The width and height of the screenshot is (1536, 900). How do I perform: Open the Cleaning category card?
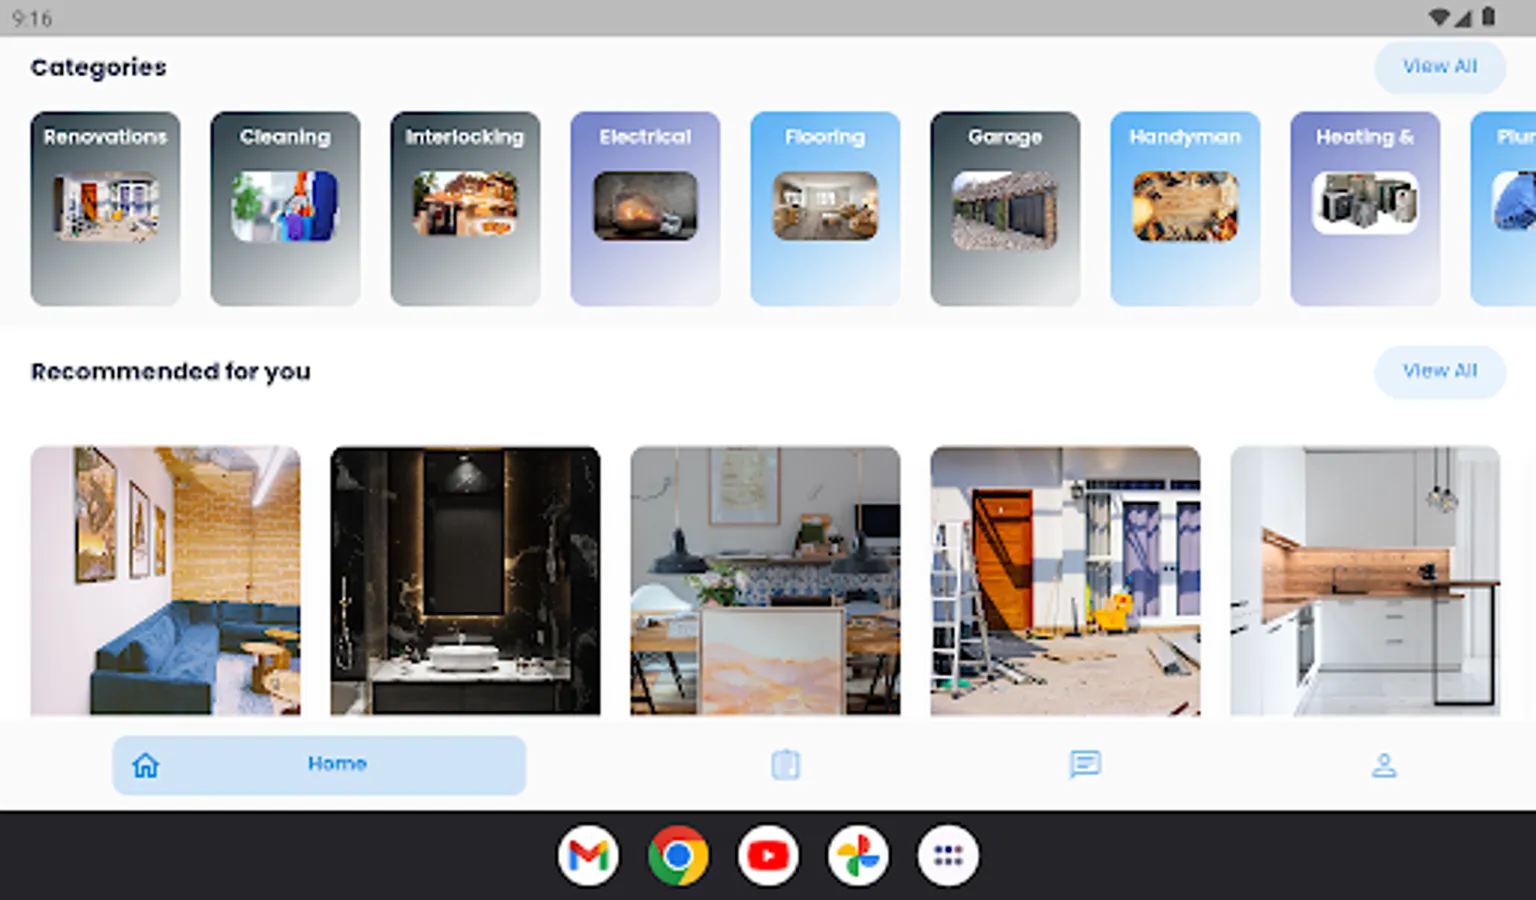[285, 208]
